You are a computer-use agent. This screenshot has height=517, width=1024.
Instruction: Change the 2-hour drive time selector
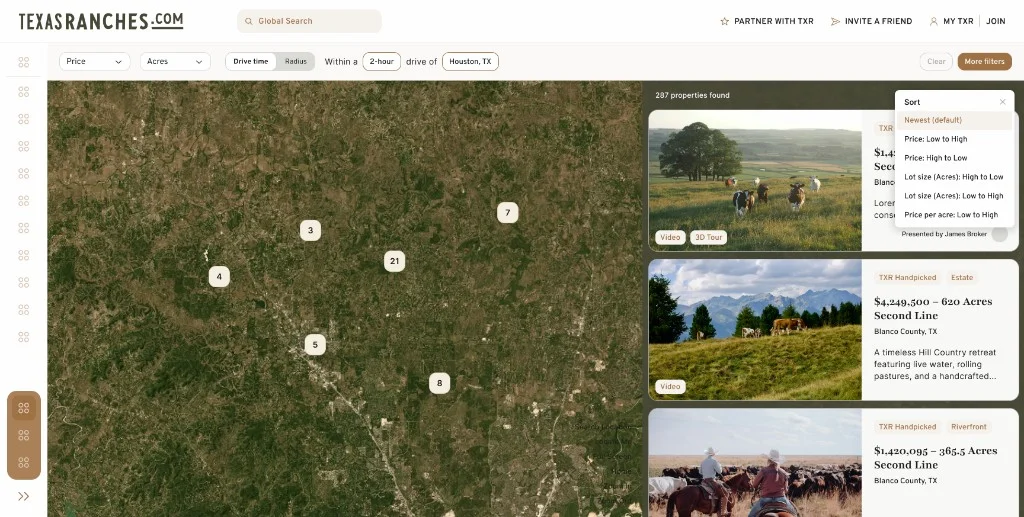pos(381,61)
